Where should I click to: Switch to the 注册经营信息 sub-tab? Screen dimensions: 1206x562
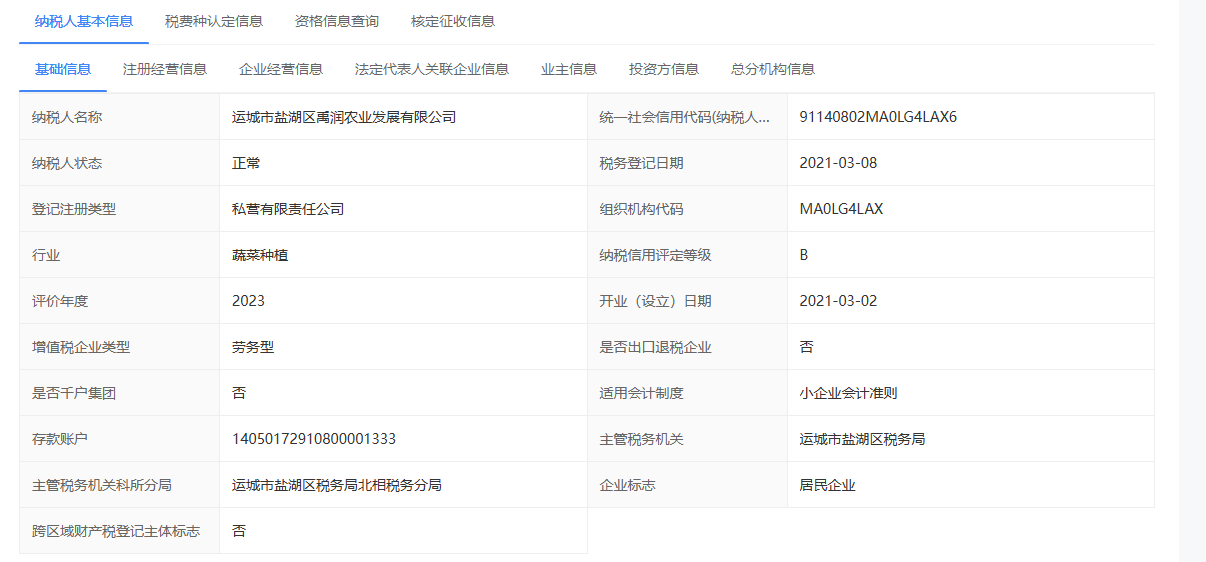(165, 69)
